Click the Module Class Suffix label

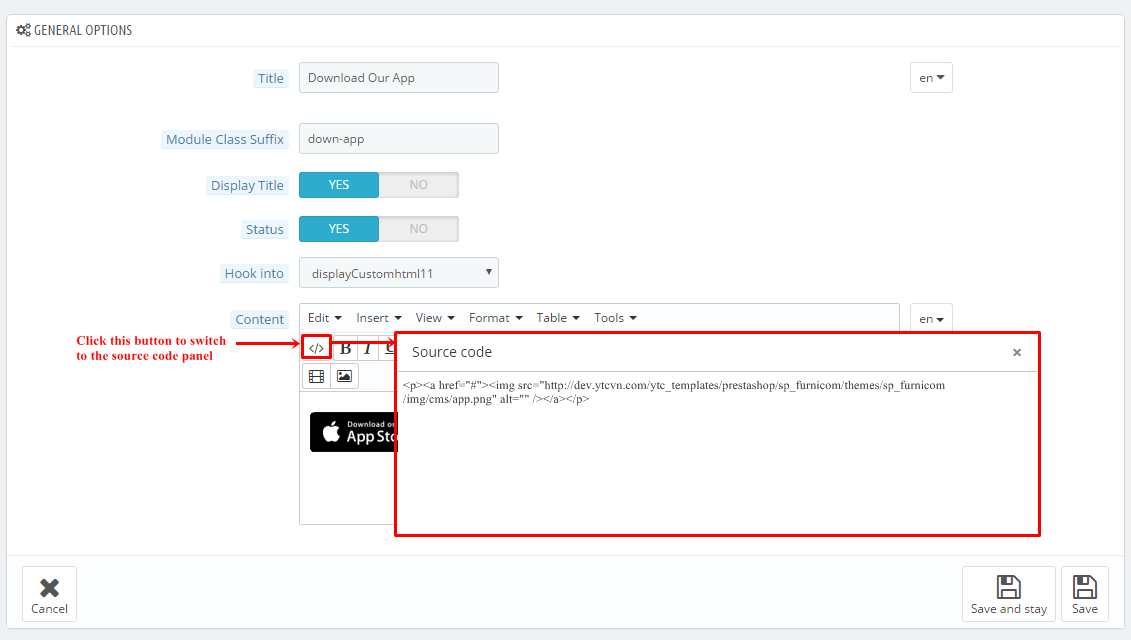tap(224, 139)
